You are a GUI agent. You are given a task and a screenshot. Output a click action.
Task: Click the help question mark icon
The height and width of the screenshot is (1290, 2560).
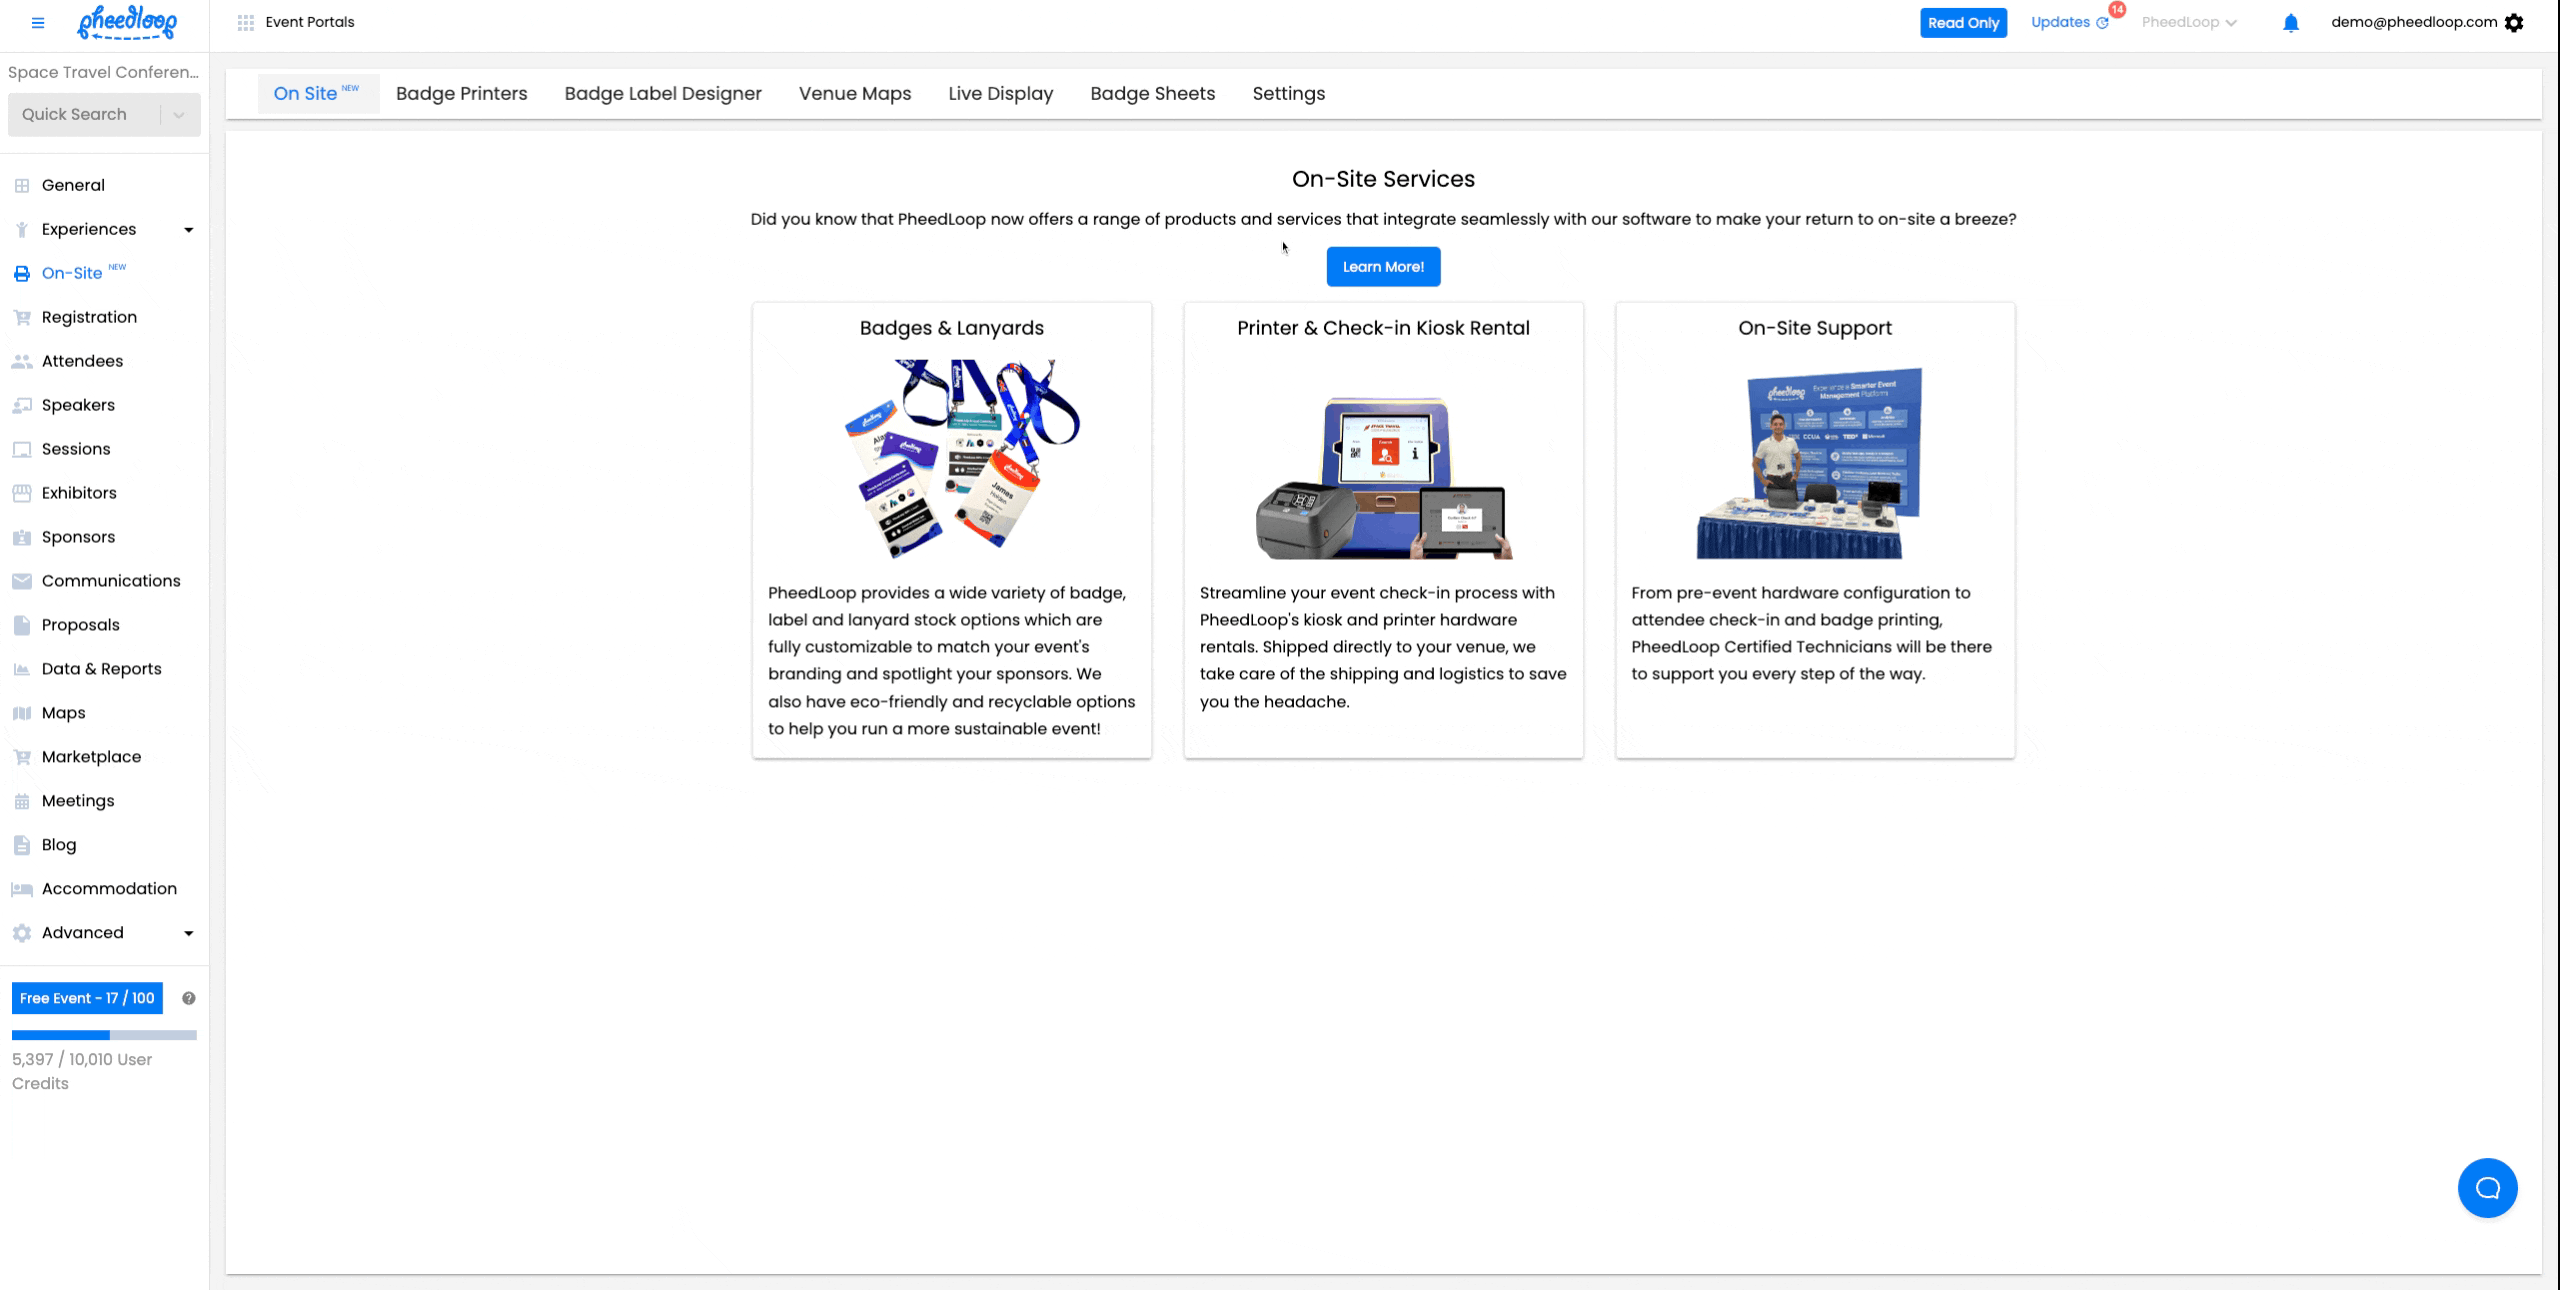(x=188, y=998)
